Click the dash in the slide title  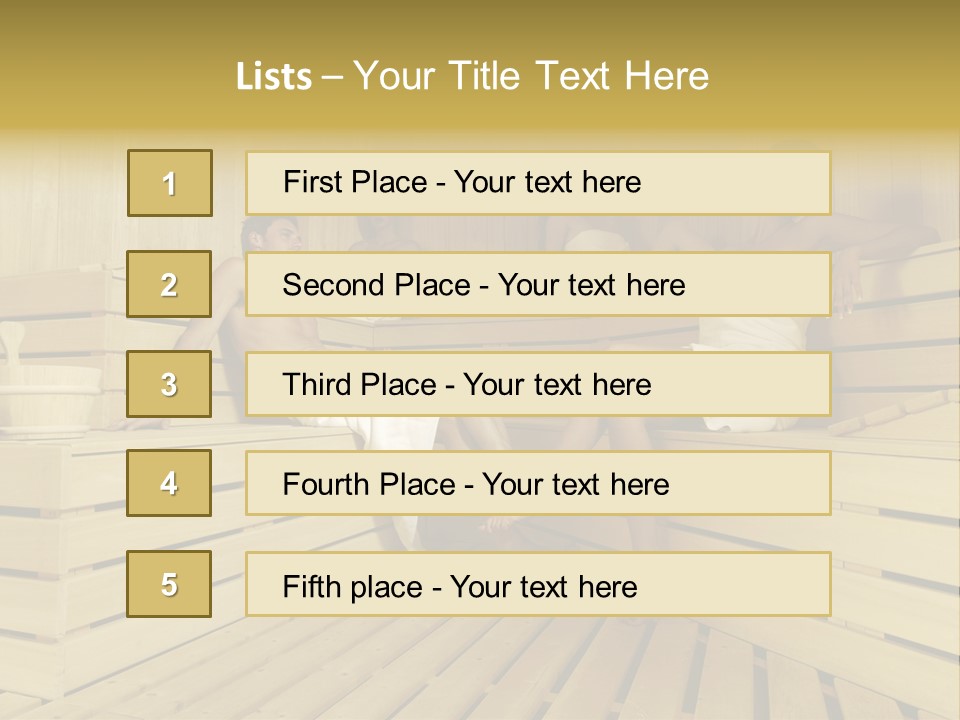332,77
